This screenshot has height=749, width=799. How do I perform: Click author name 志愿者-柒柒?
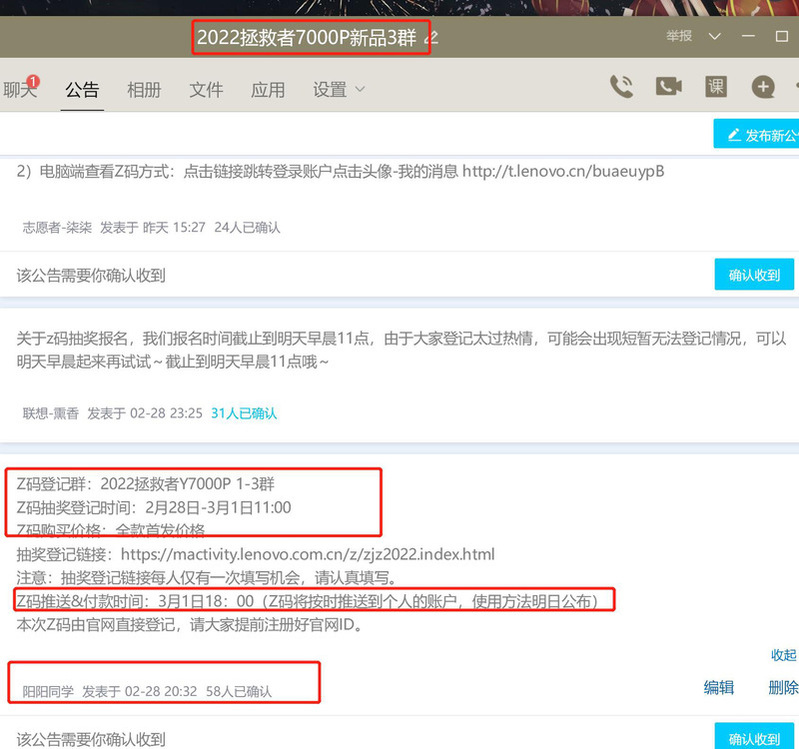click(x=57, y=227)
